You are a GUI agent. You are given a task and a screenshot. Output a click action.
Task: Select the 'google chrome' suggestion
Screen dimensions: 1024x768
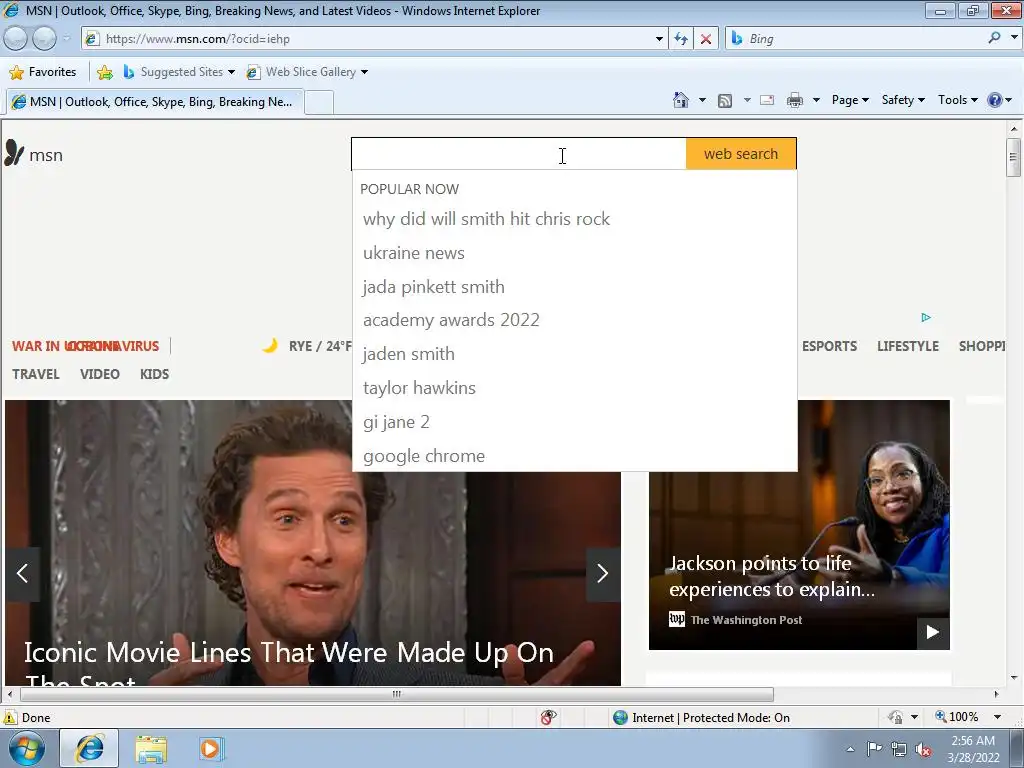click(x=424, y=456)
